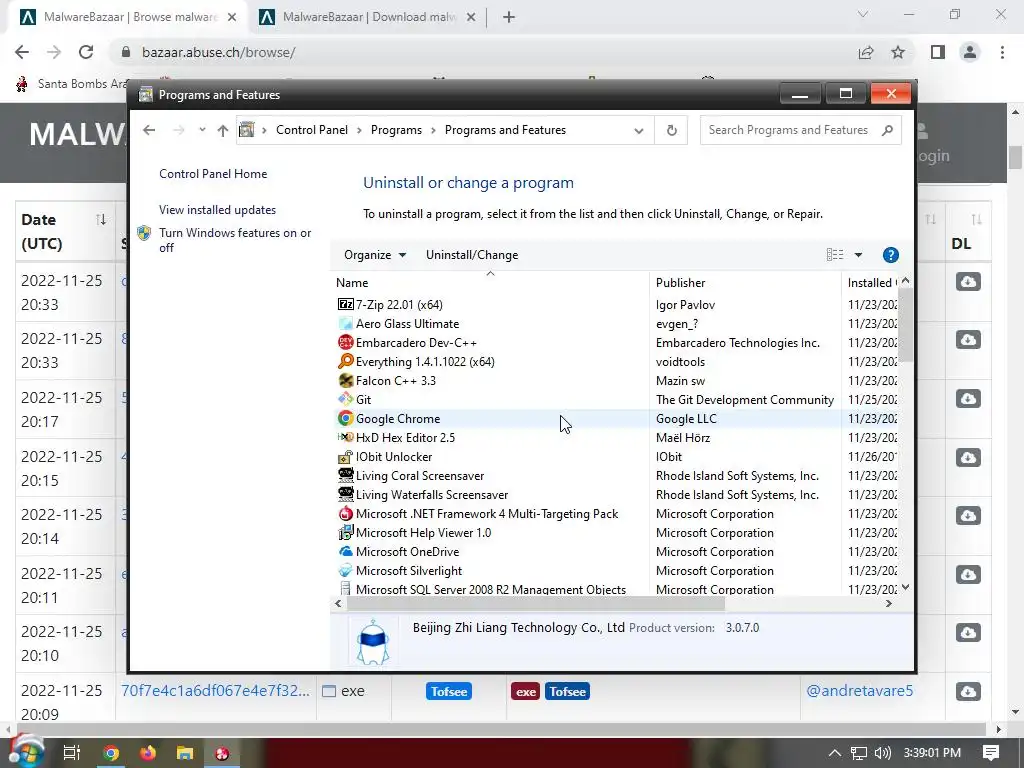Click the programs list vertical scrollbar thumb
Screen dimensions: 1024x768
tap(905, 324)
